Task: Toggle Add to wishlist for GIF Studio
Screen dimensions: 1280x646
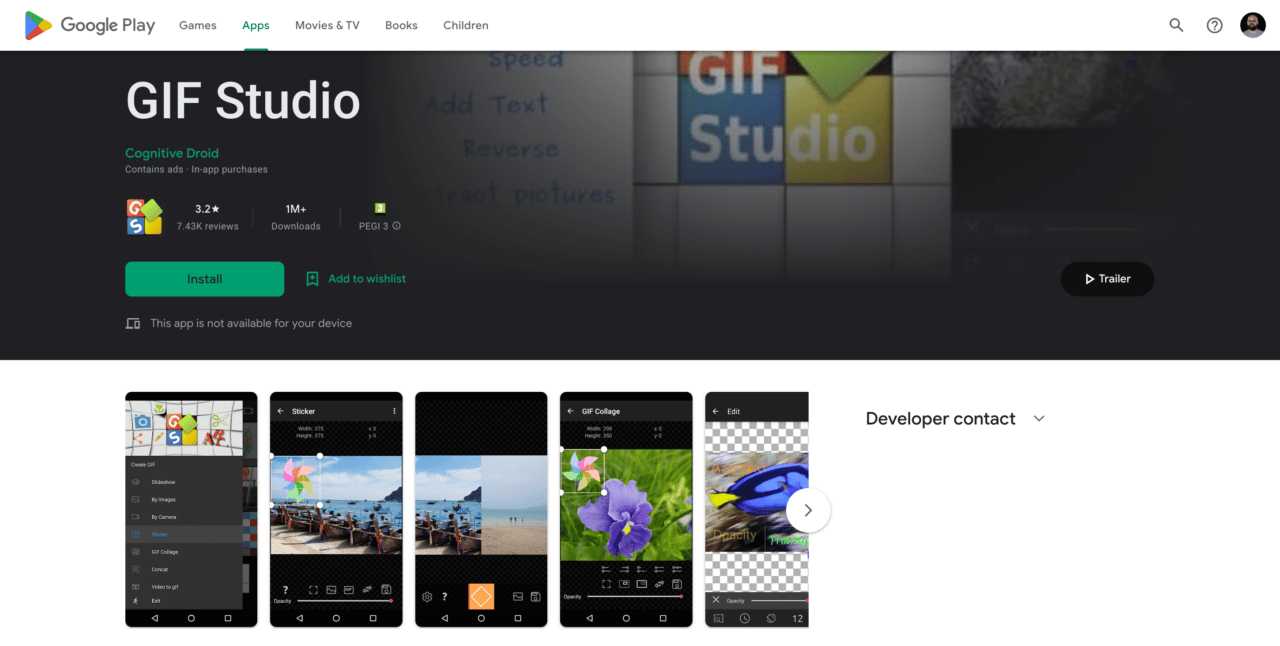Action: click(355, 279)
